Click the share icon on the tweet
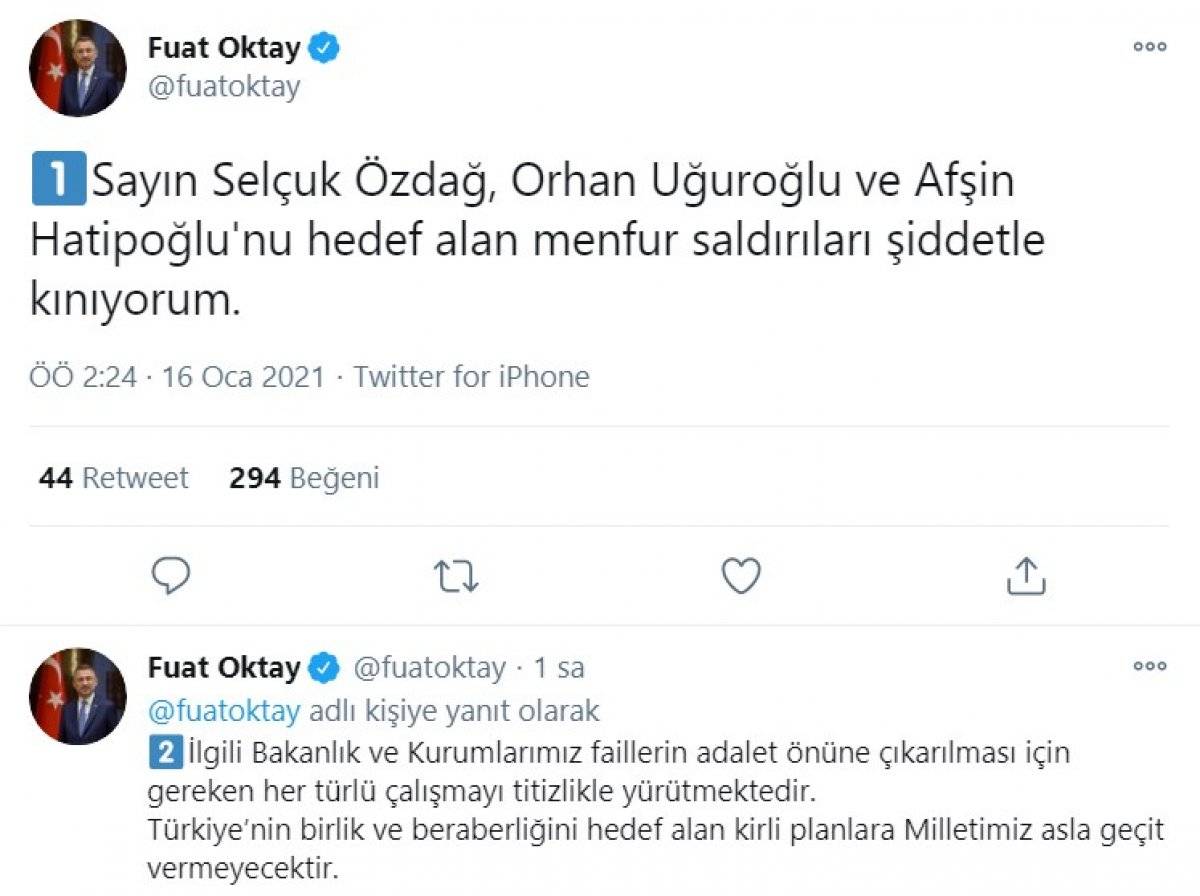Image resolution: width=1200 pixels, height=896 pixels. [x=1025, y=575]
